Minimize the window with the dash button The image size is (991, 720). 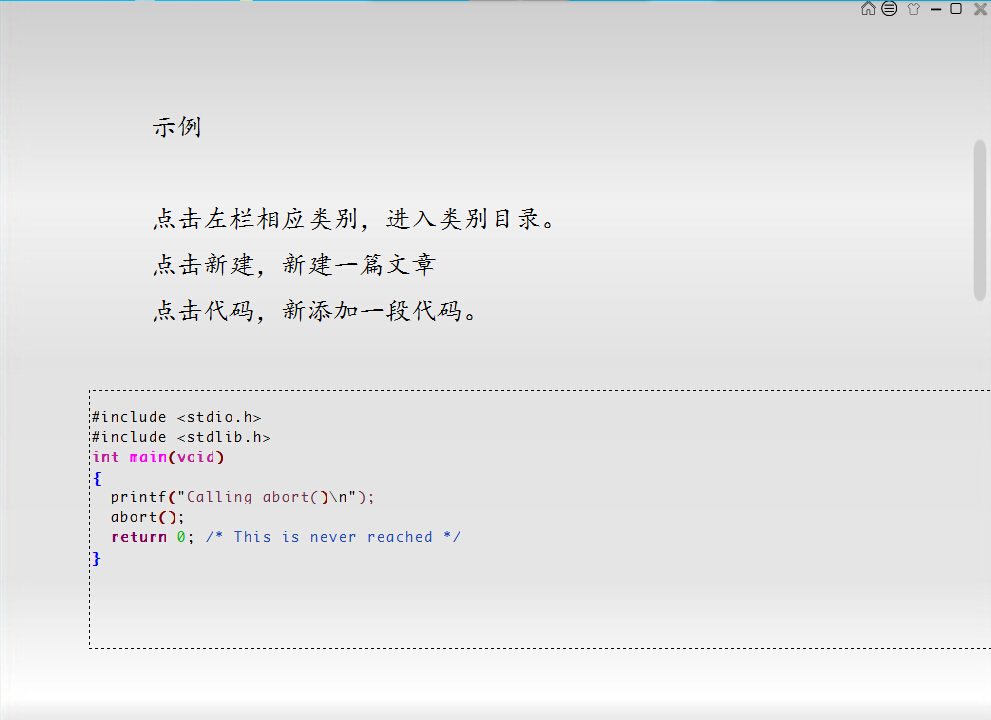pos(936,9)
